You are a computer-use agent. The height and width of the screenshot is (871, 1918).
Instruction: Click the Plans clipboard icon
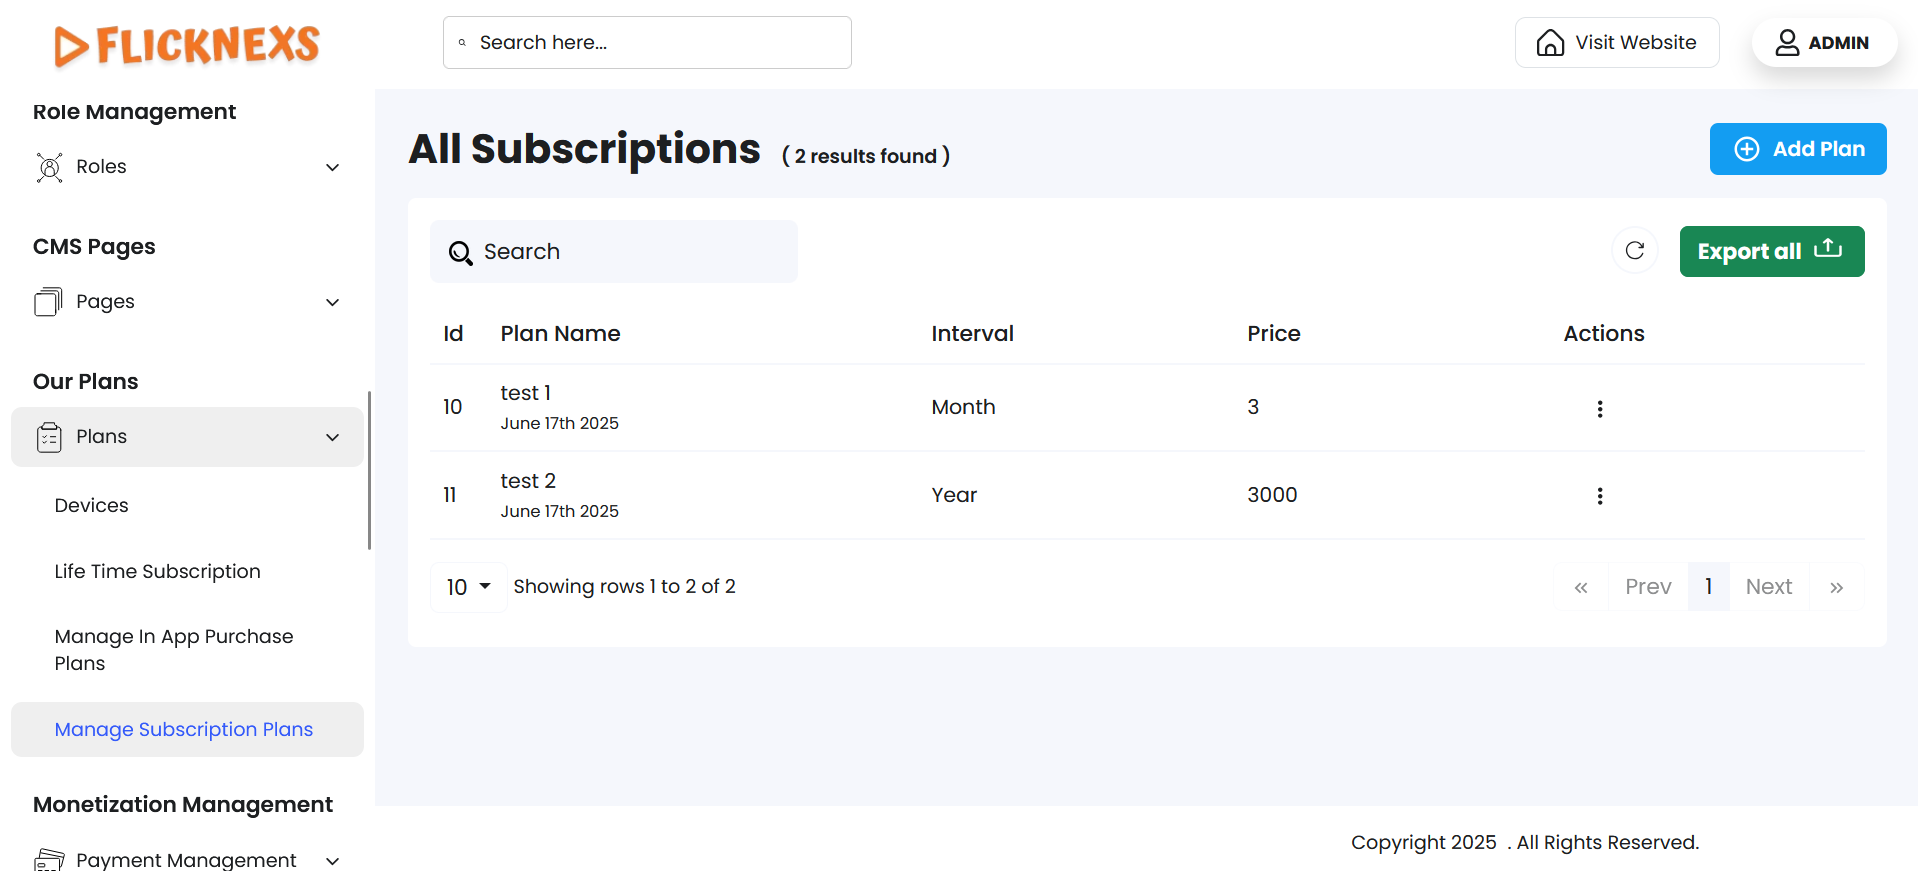tap(49, 437)
